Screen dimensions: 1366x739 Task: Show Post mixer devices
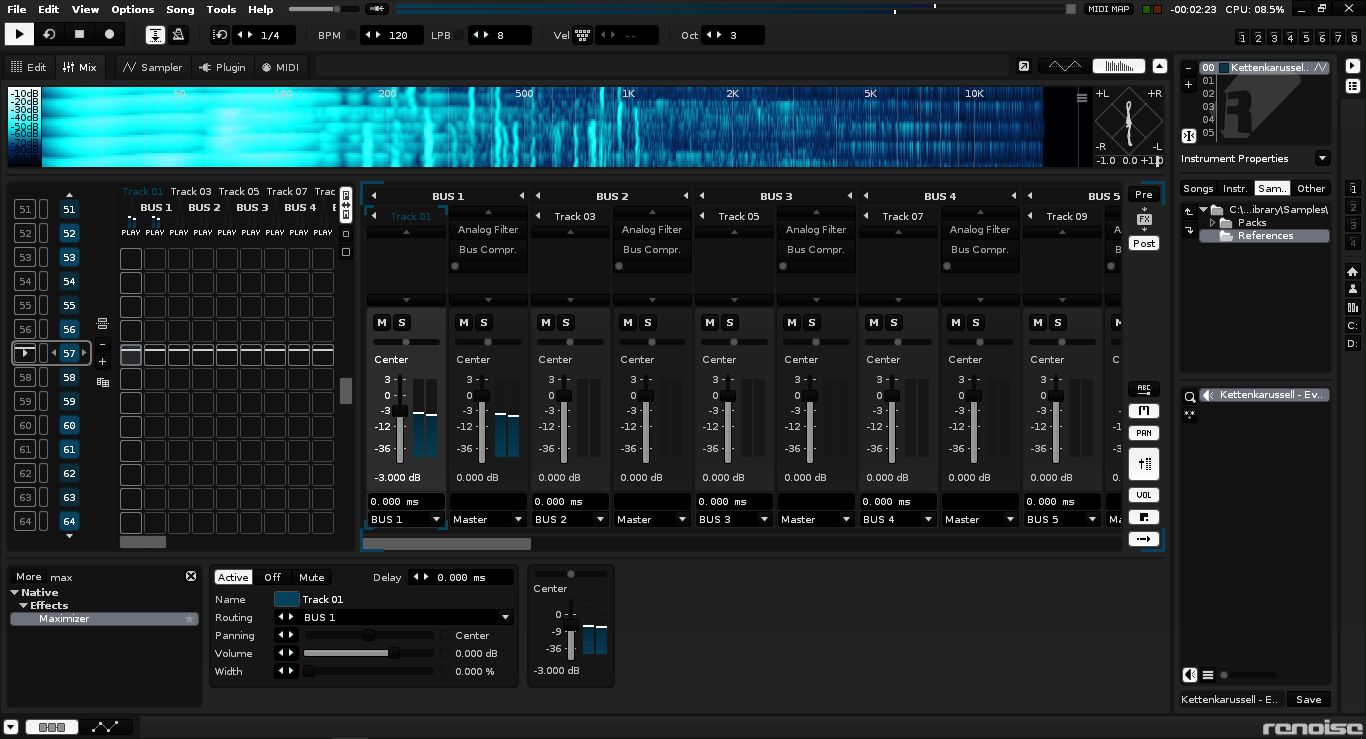click(1143, 244)
